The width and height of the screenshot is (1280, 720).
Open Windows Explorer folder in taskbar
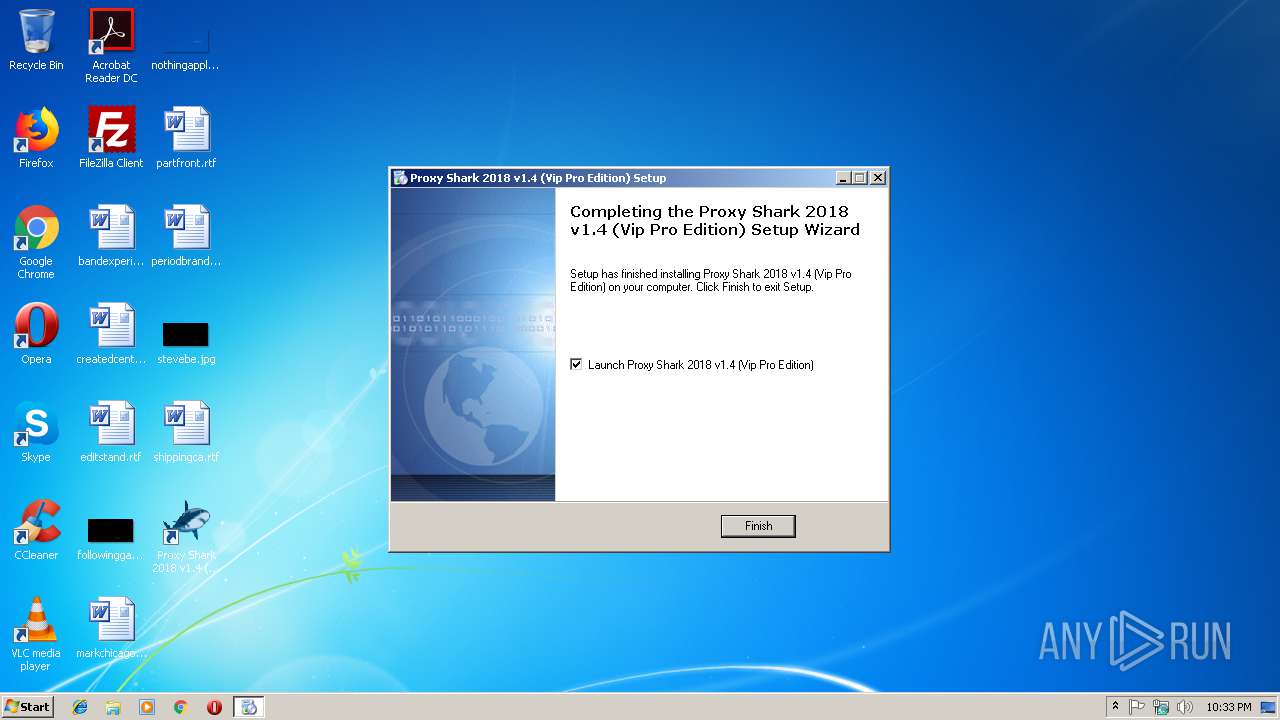tap(113, 707)
